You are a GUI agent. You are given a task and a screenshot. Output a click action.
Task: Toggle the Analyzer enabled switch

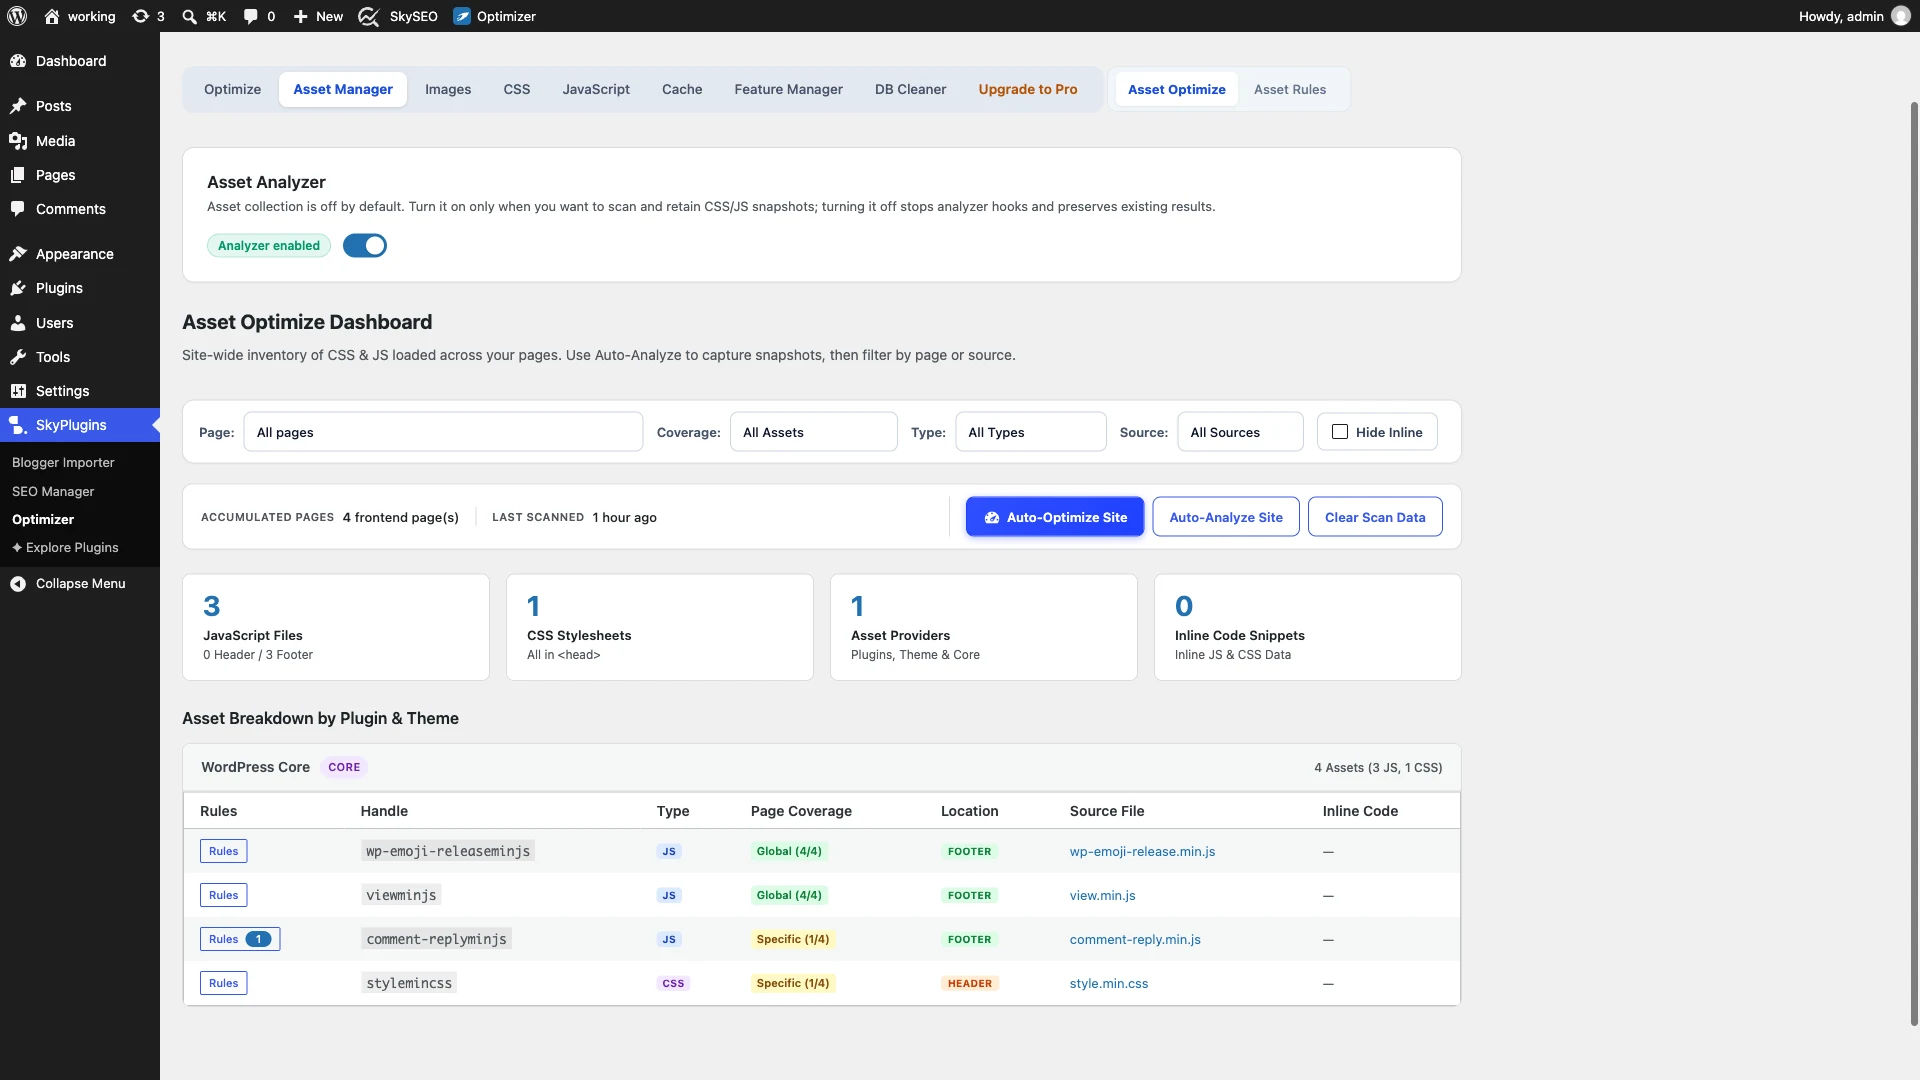click(365, 246)
